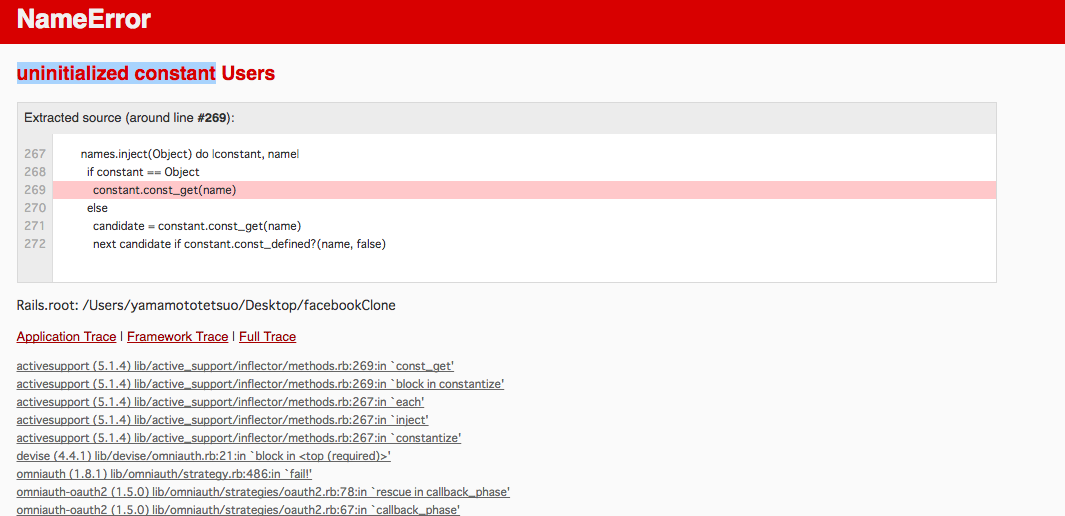
Task: Switch to the Framework Trace view
Action: click(177, 337)
